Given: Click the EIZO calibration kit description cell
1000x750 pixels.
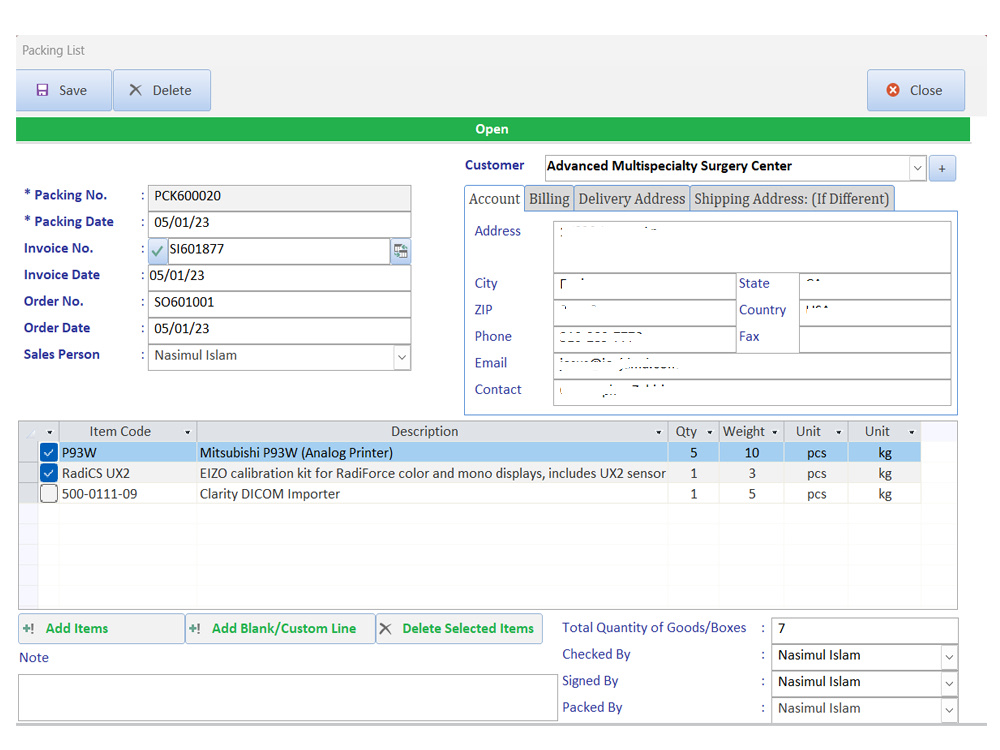Looking at the screenshot, I should [x=432, y=473].
